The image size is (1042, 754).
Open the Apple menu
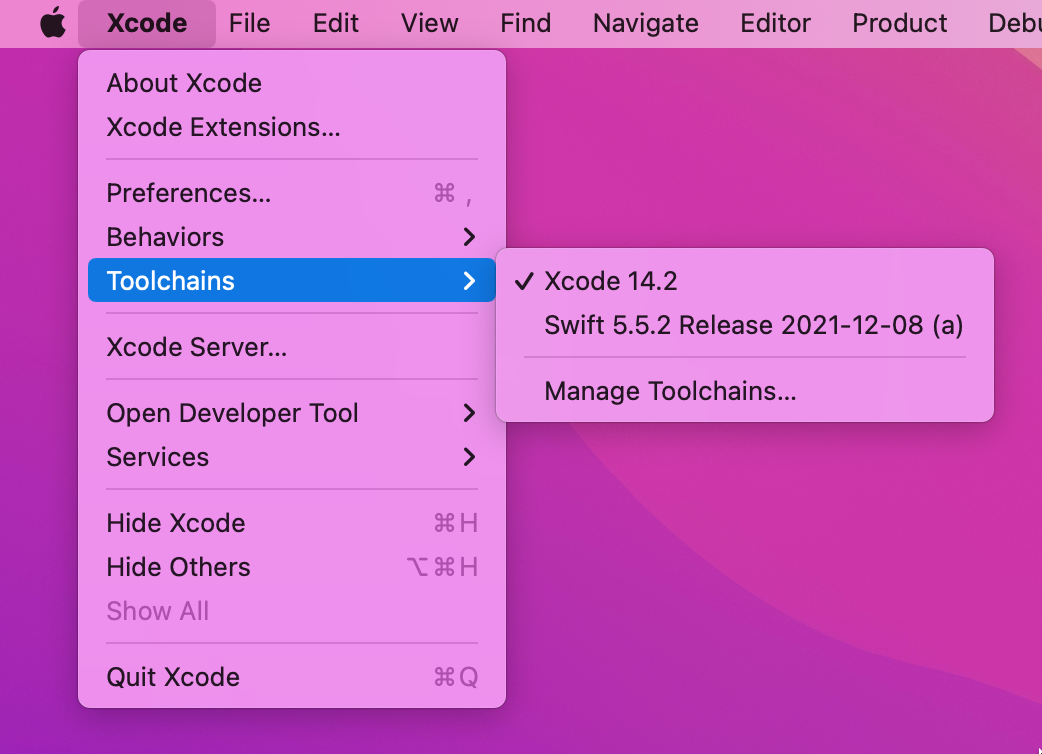(x=53, y=23)
